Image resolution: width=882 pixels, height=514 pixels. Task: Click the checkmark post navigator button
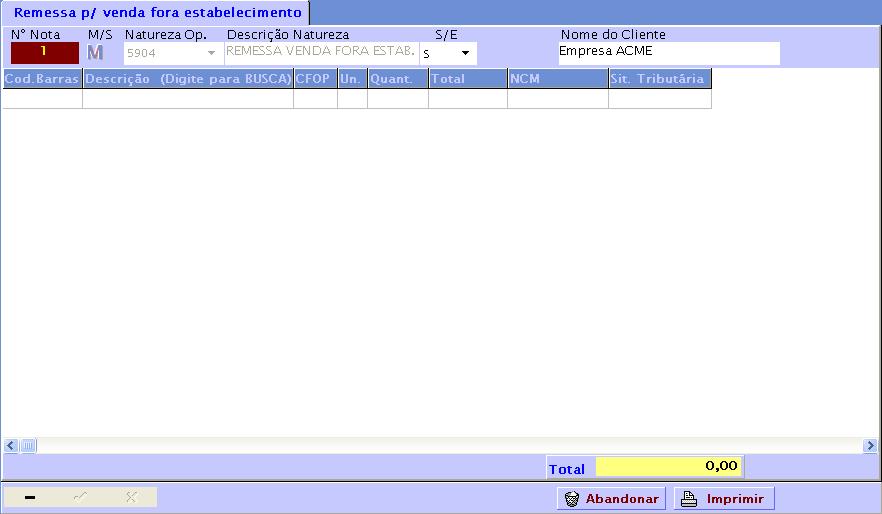click(x=80, y=498)
